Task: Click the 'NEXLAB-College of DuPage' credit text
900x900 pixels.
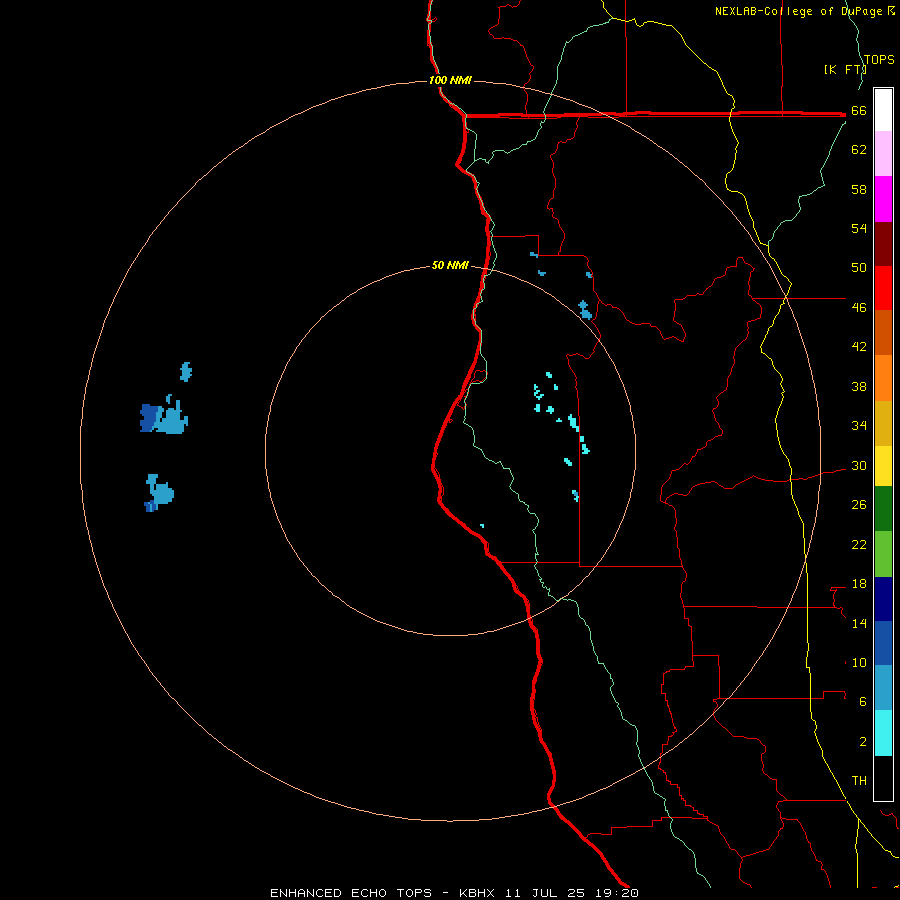Action: pos(798,11)
